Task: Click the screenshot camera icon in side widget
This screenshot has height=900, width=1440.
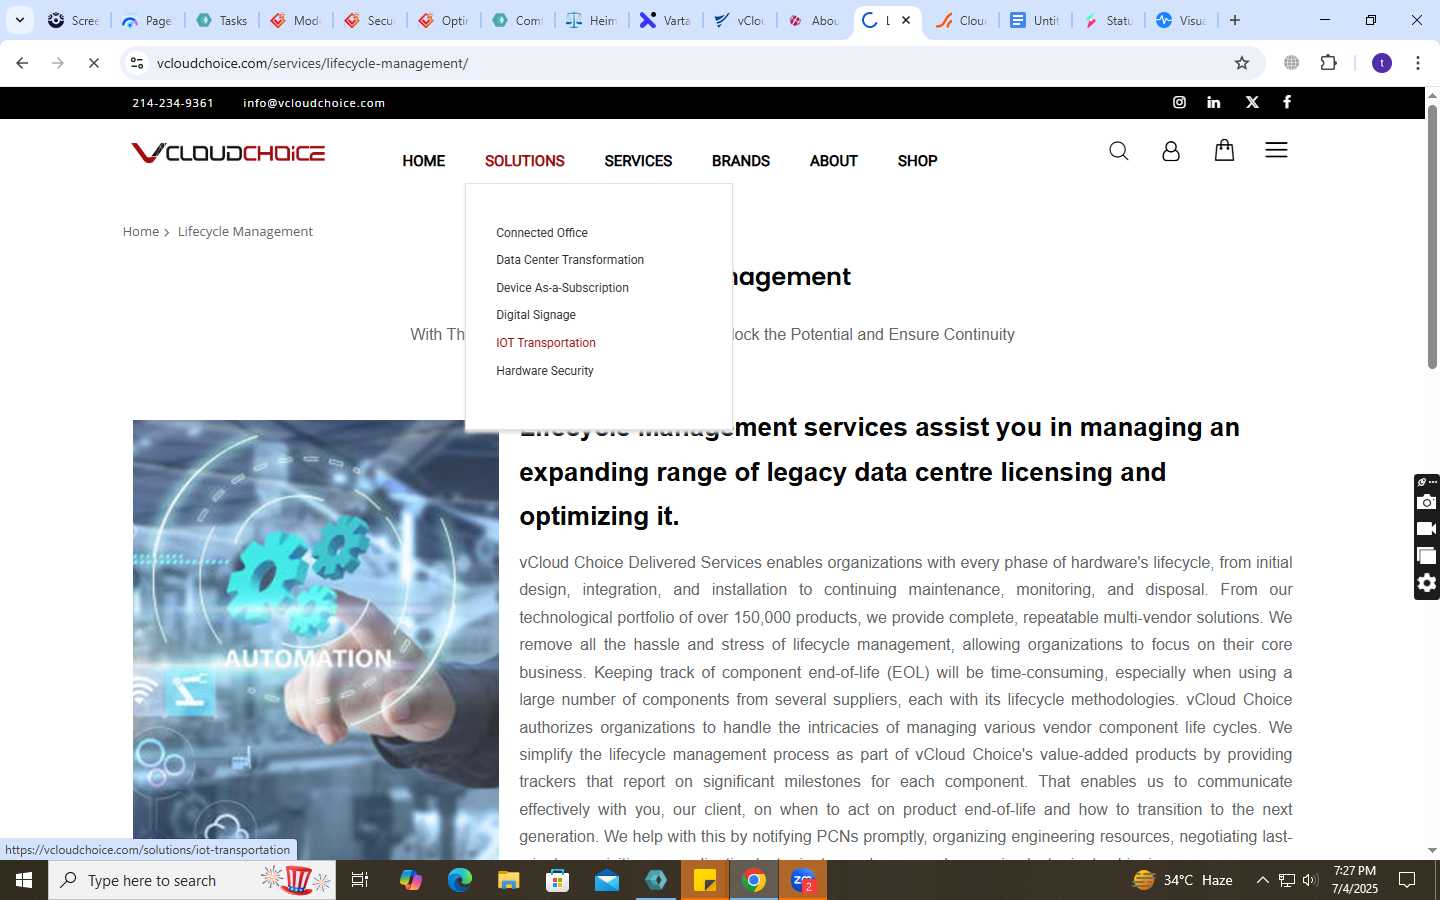Action: (1427, 502)
